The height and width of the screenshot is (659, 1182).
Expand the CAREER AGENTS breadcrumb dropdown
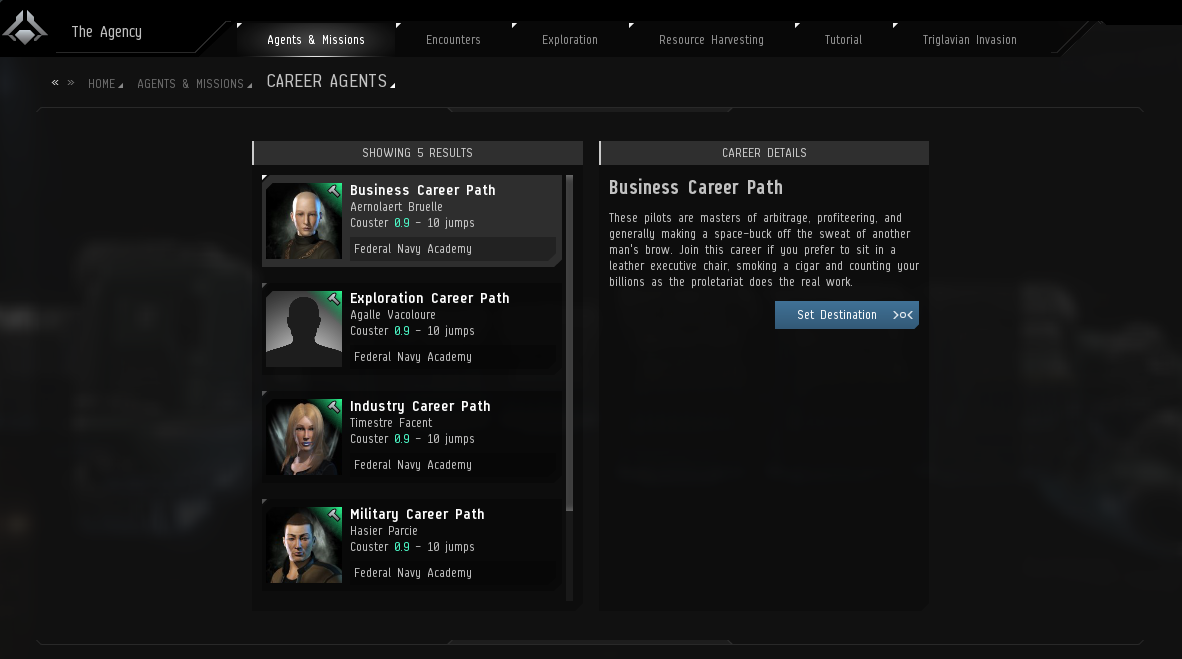(x=393, y=85)
